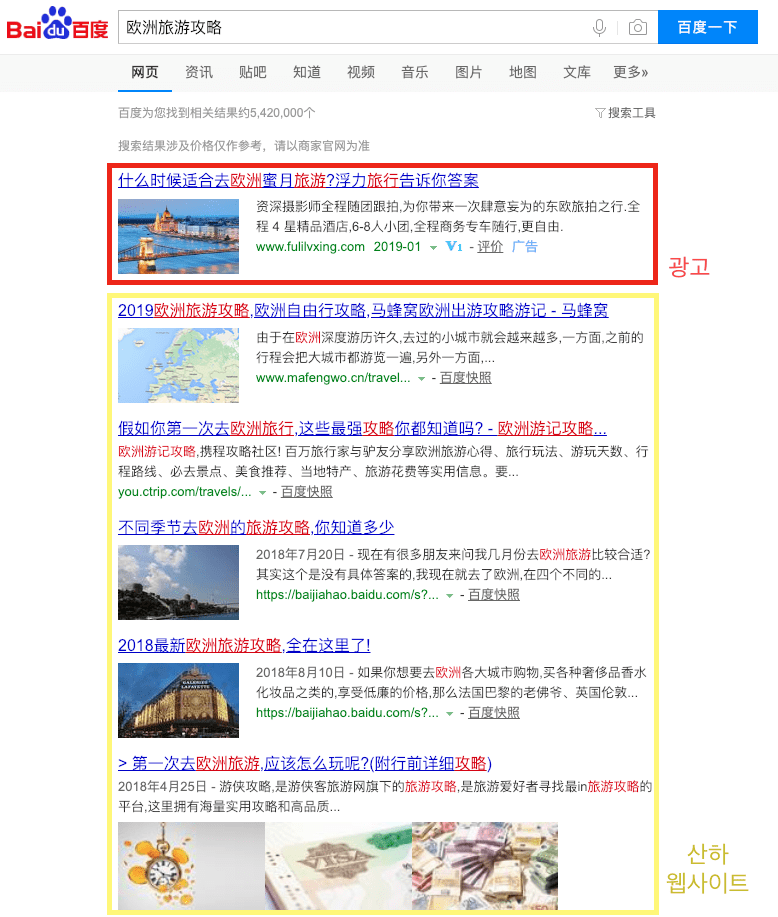Expand dropdown arrow next to mafengwo.cn URL
Image resolution: width=778 pixels, height=917 pixels.
coord(421,379)
